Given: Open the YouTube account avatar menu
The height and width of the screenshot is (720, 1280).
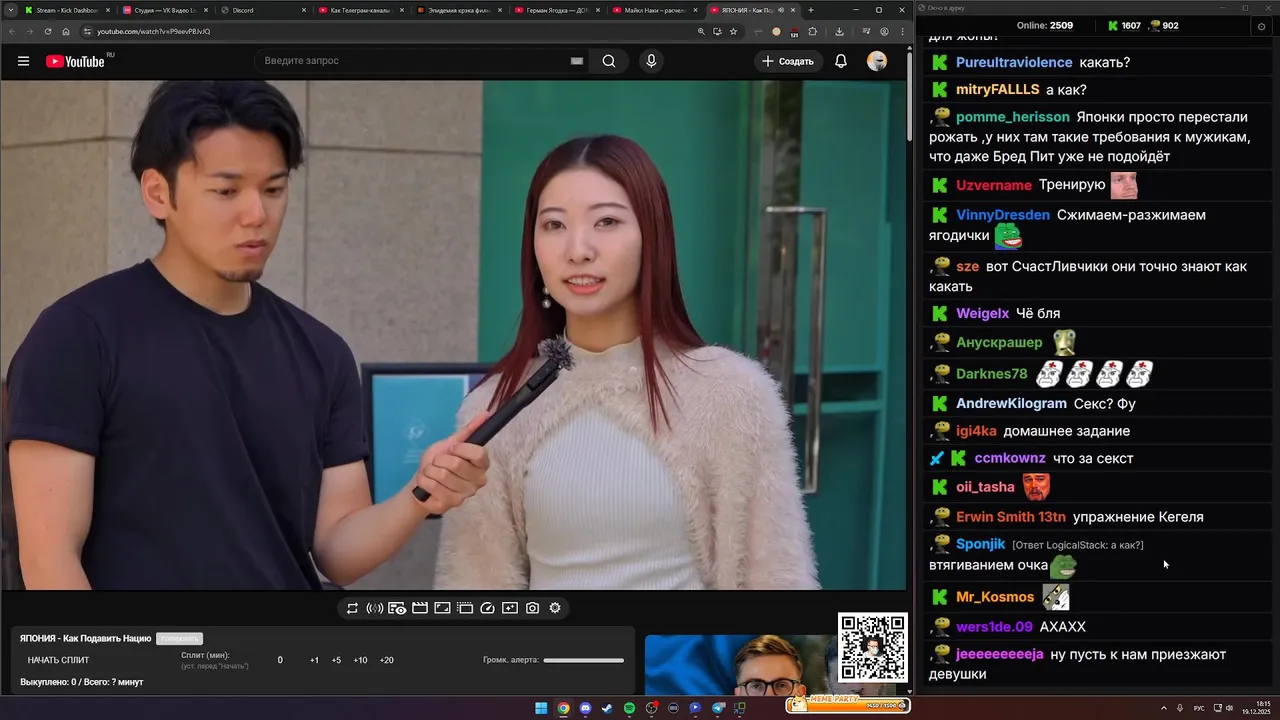Looking at the screenshot, I should (x=877, y=61).
